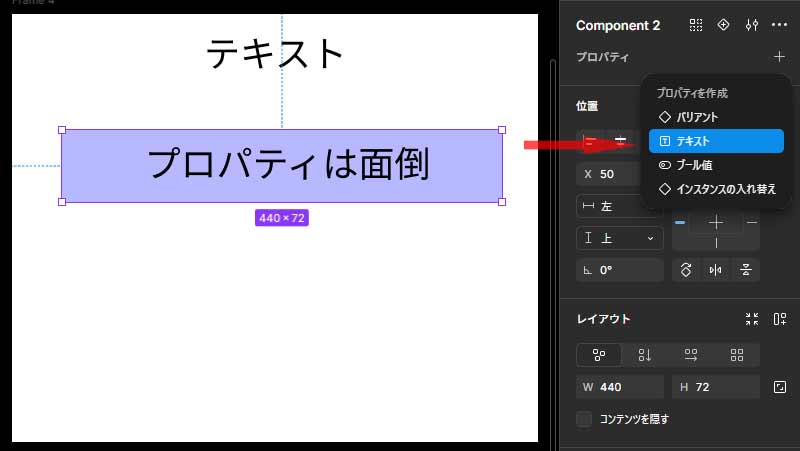
Task: Open the three-dots more options menu
Action: coord(779,25)
